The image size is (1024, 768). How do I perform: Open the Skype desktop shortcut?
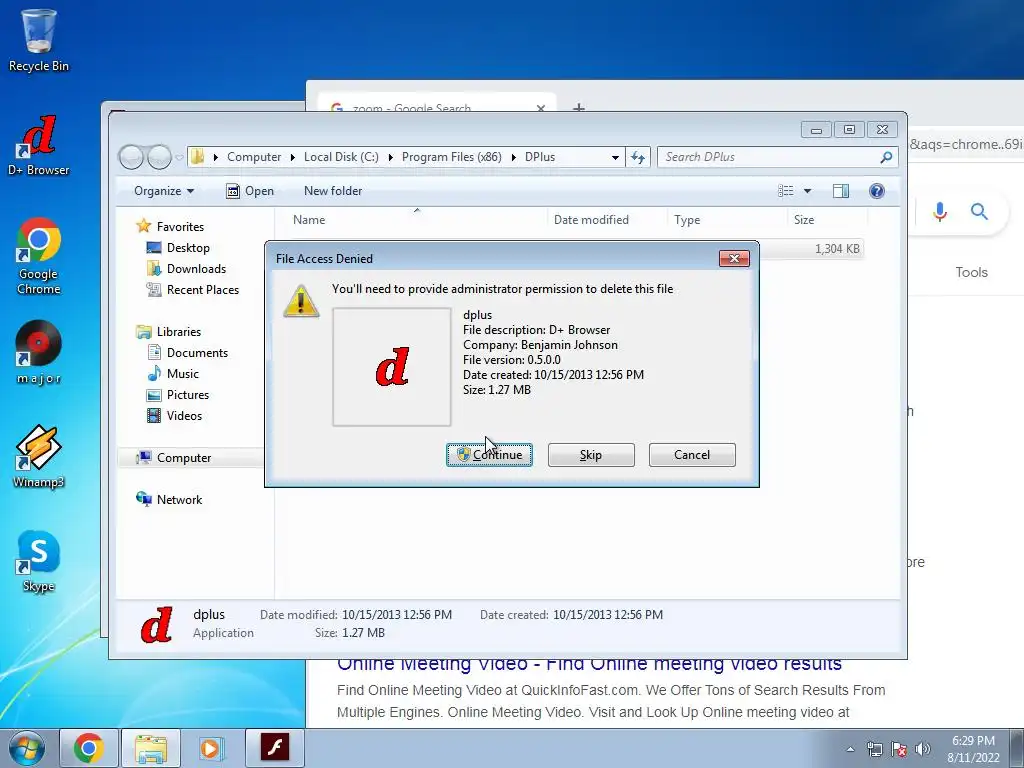click(x=39, y=561)
